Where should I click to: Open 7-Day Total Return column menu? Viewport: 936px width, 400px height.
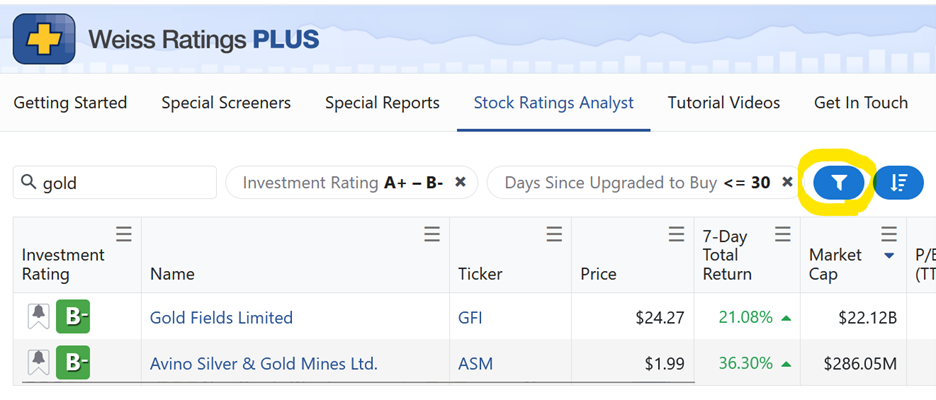pyautogui.click(x=783, y=235)
